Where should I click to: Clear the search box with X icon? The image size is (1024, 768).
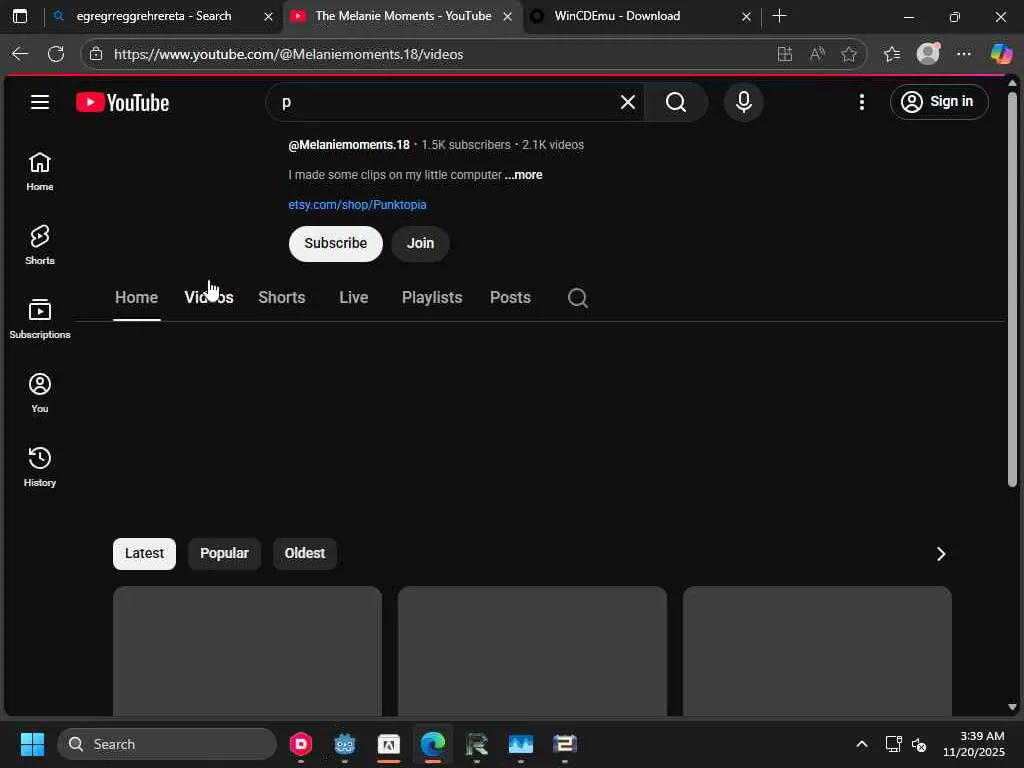coord(628,102)
